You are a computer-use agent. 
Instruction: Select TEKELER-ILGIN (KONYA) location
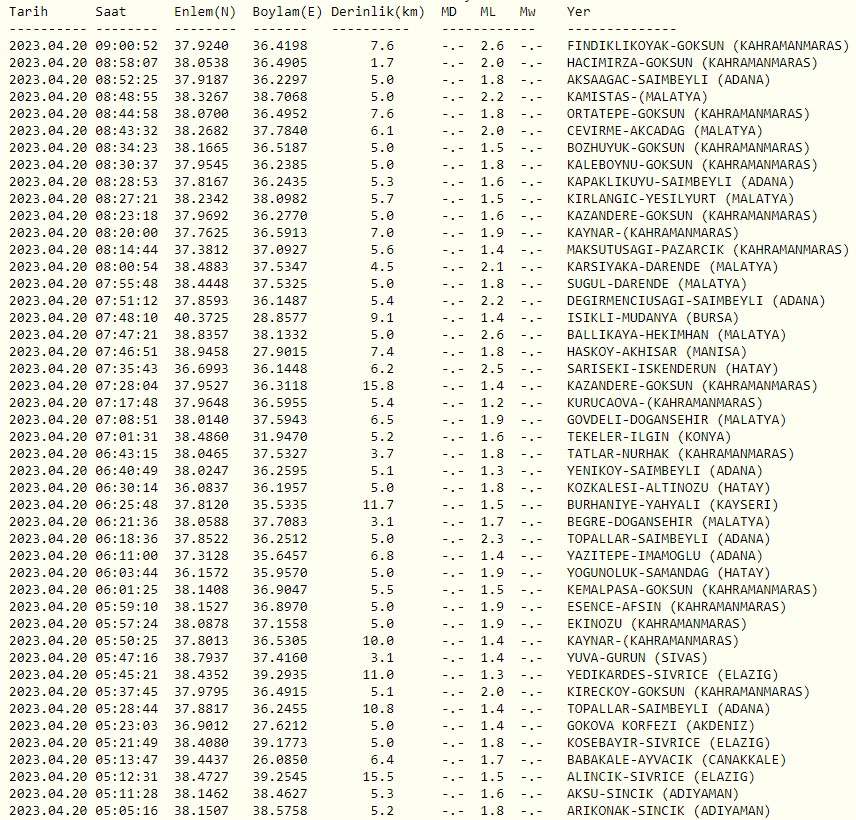tap(649, 436)
